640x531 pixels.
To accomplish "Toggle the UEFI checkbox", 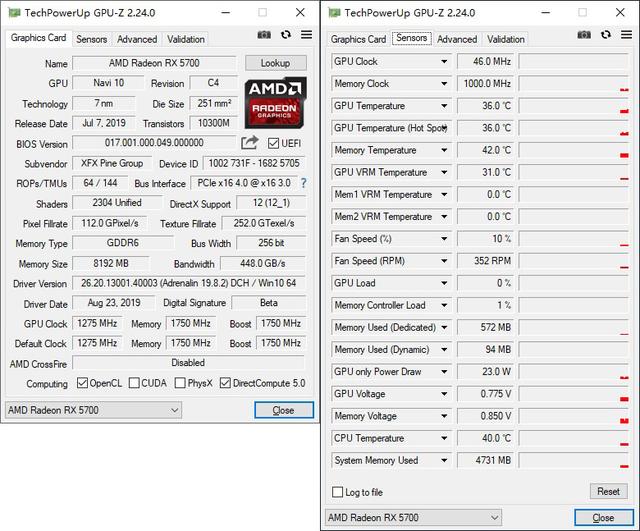I will pyautogui.click(x=273, y=143).
